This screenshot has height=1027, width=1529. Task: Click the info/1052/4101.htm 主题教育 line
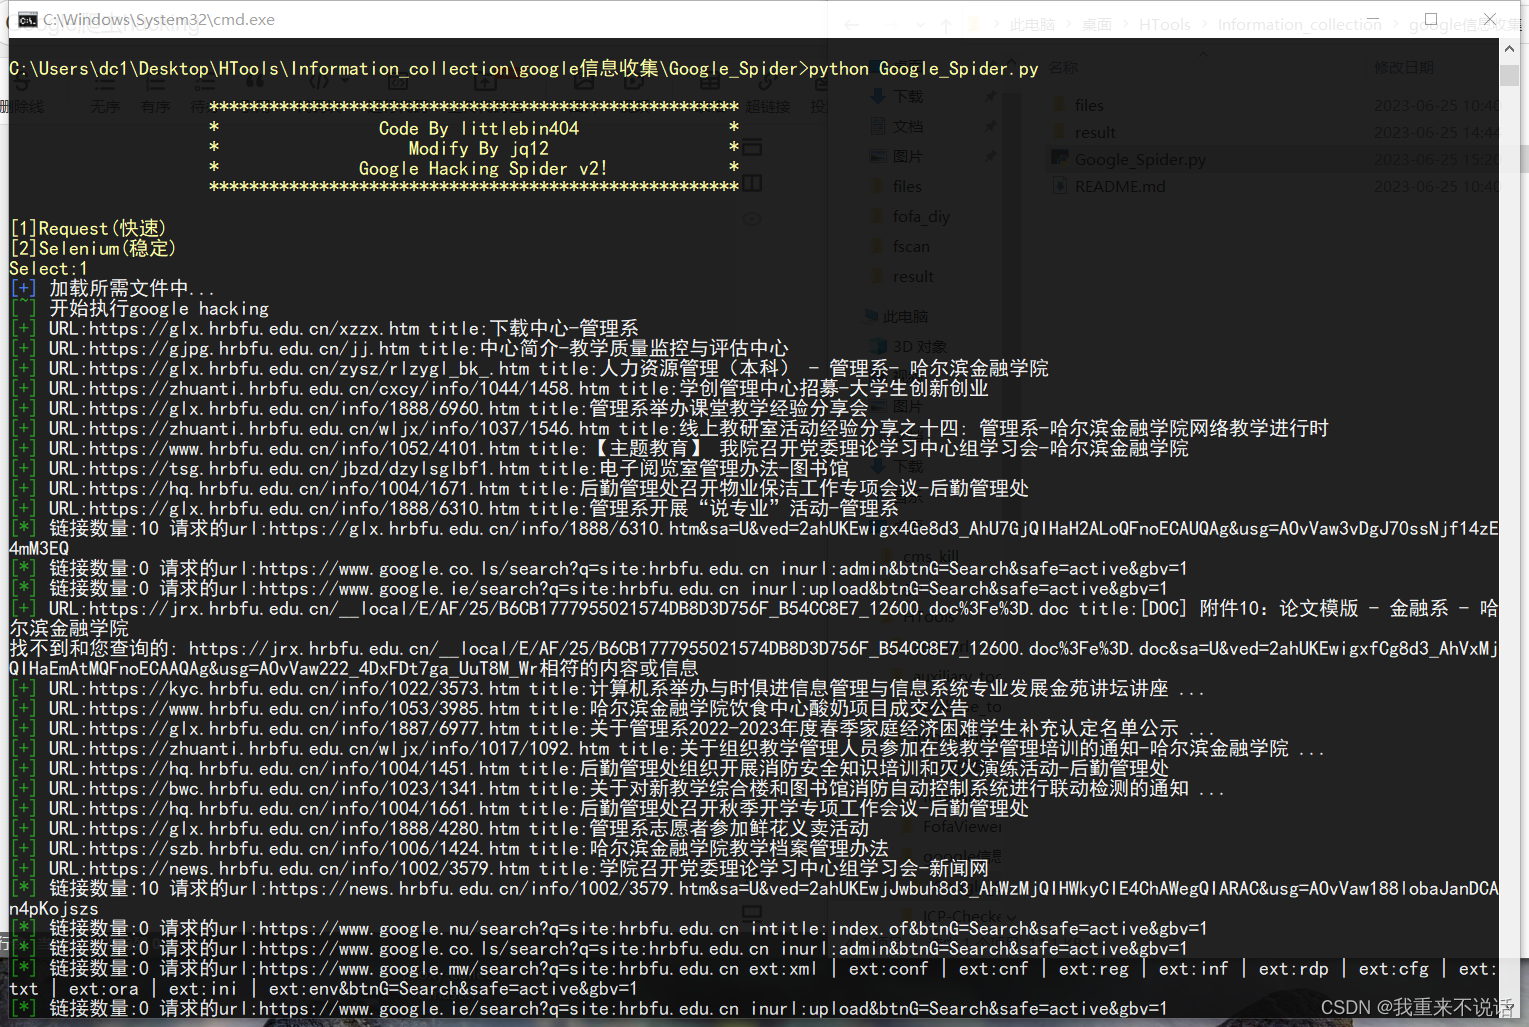[599, 448]
